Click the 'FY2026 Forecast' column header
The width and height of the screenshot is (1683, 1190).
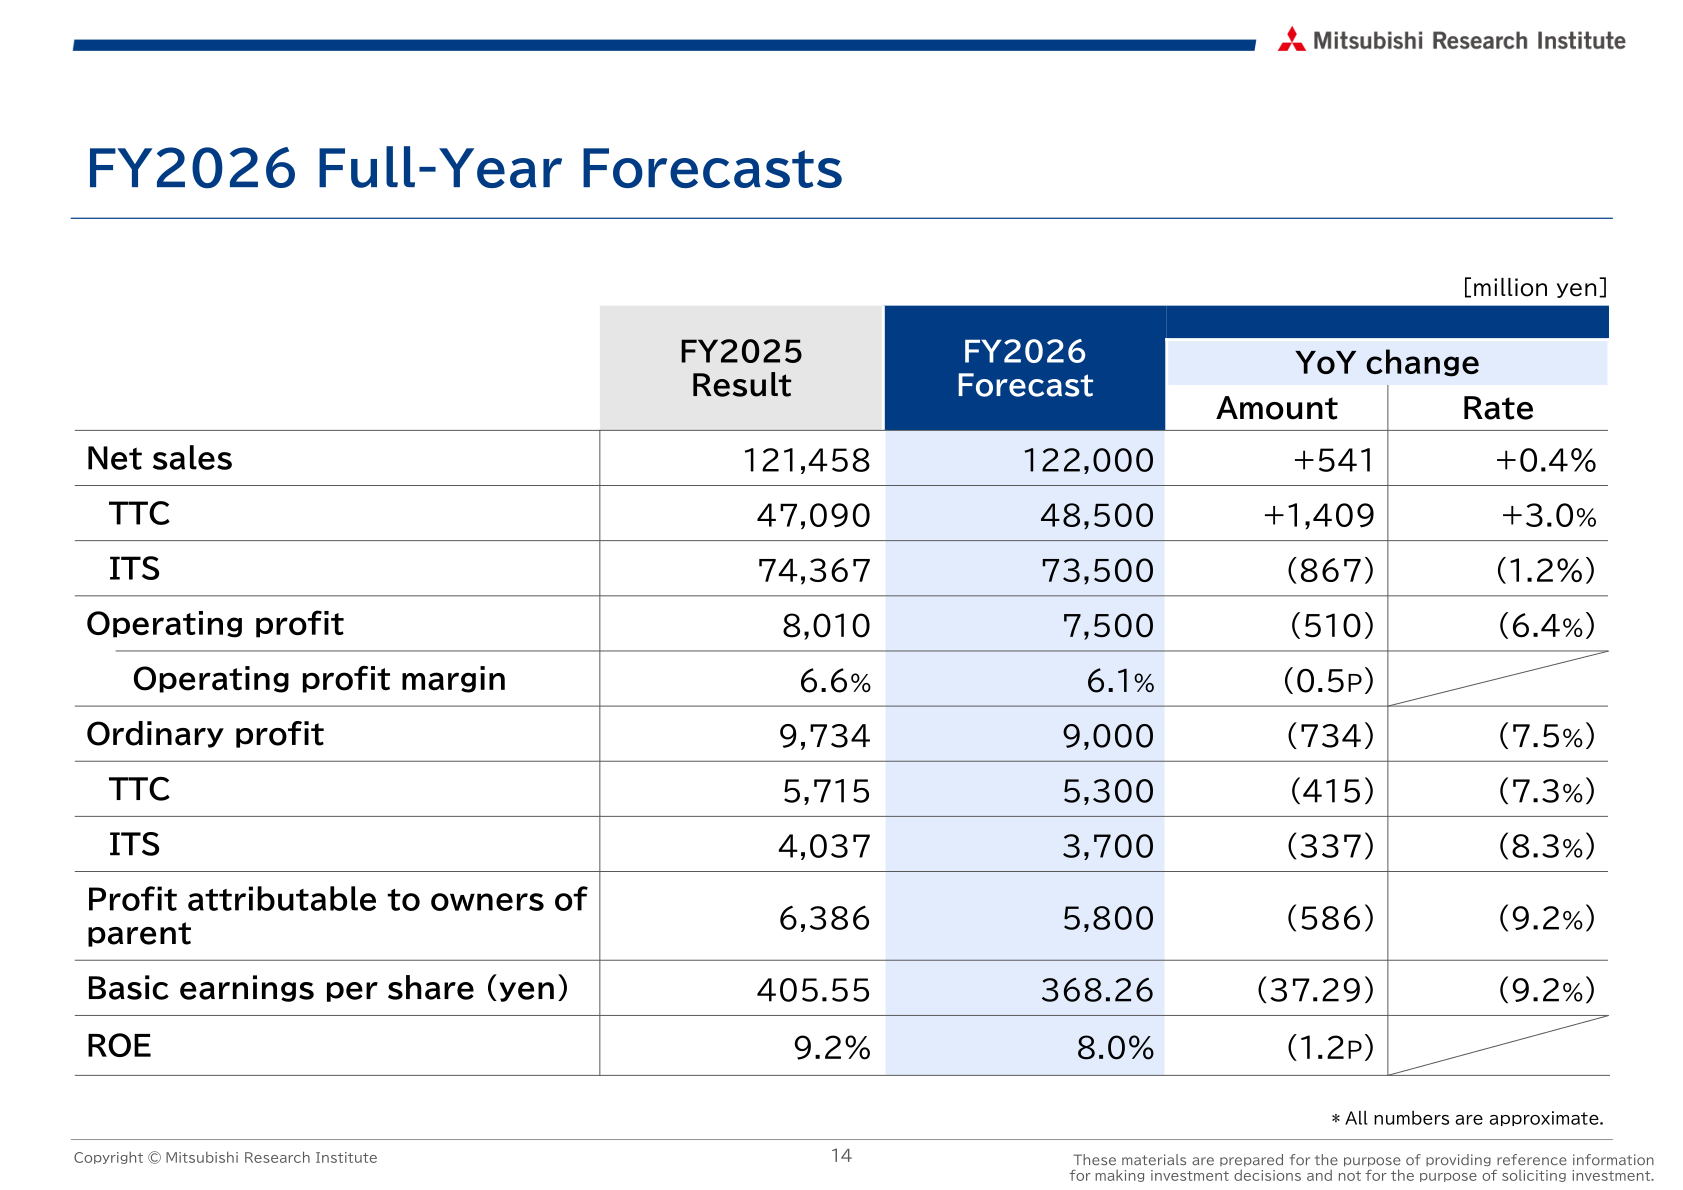1024,368
